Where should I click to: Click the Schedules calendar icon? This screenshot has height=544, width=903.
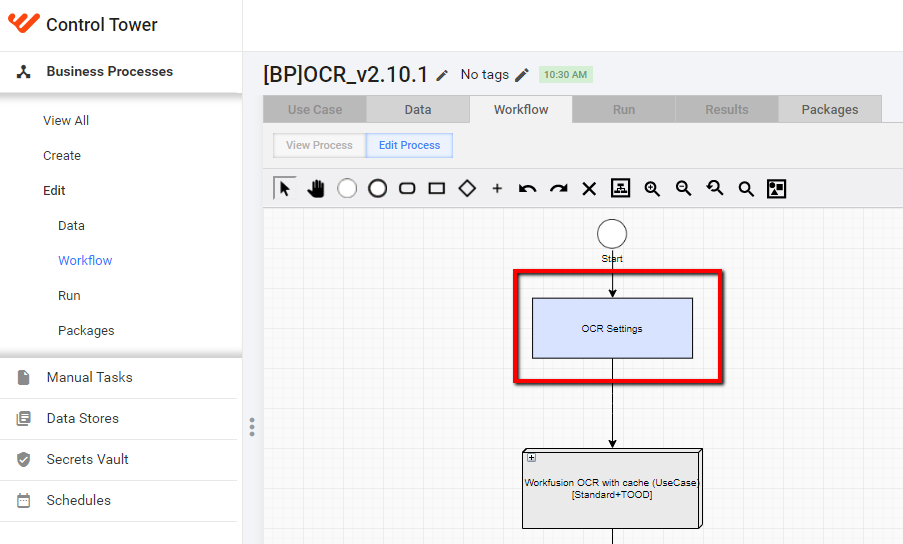coord(23,500)
